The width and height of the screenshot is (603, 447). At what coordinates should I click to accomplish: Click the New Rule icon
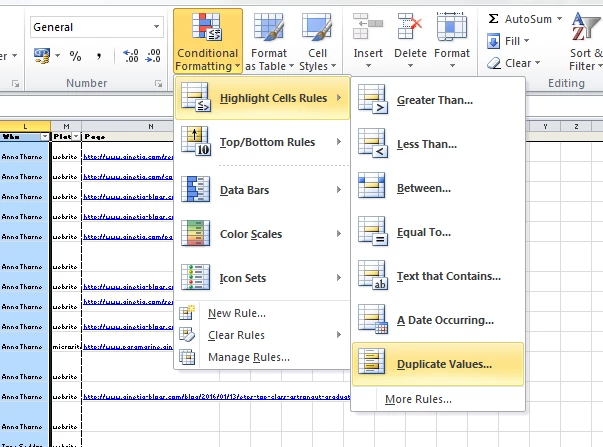coord(187,313)
